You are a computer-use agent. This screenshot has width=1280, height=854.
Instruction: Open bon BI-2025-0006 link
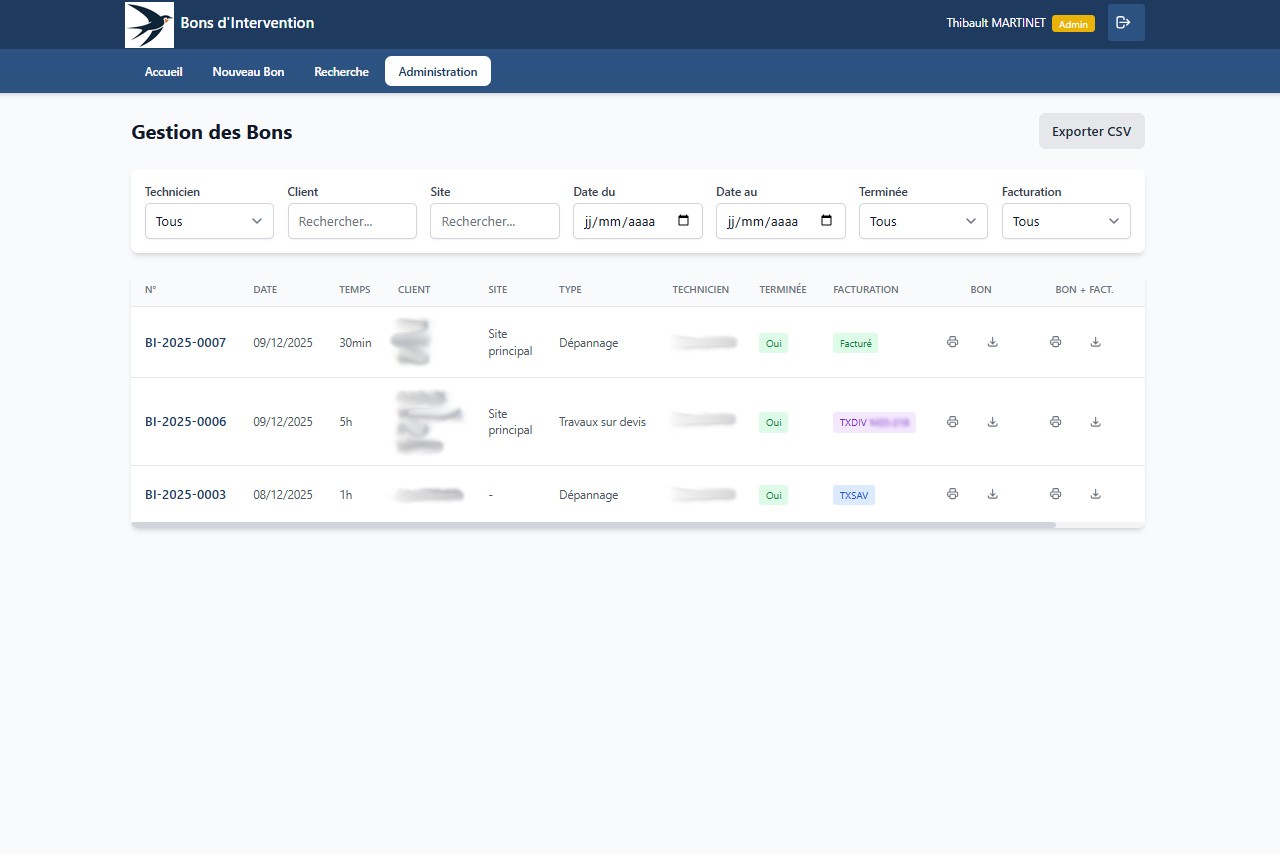click(x=186, y=422)
